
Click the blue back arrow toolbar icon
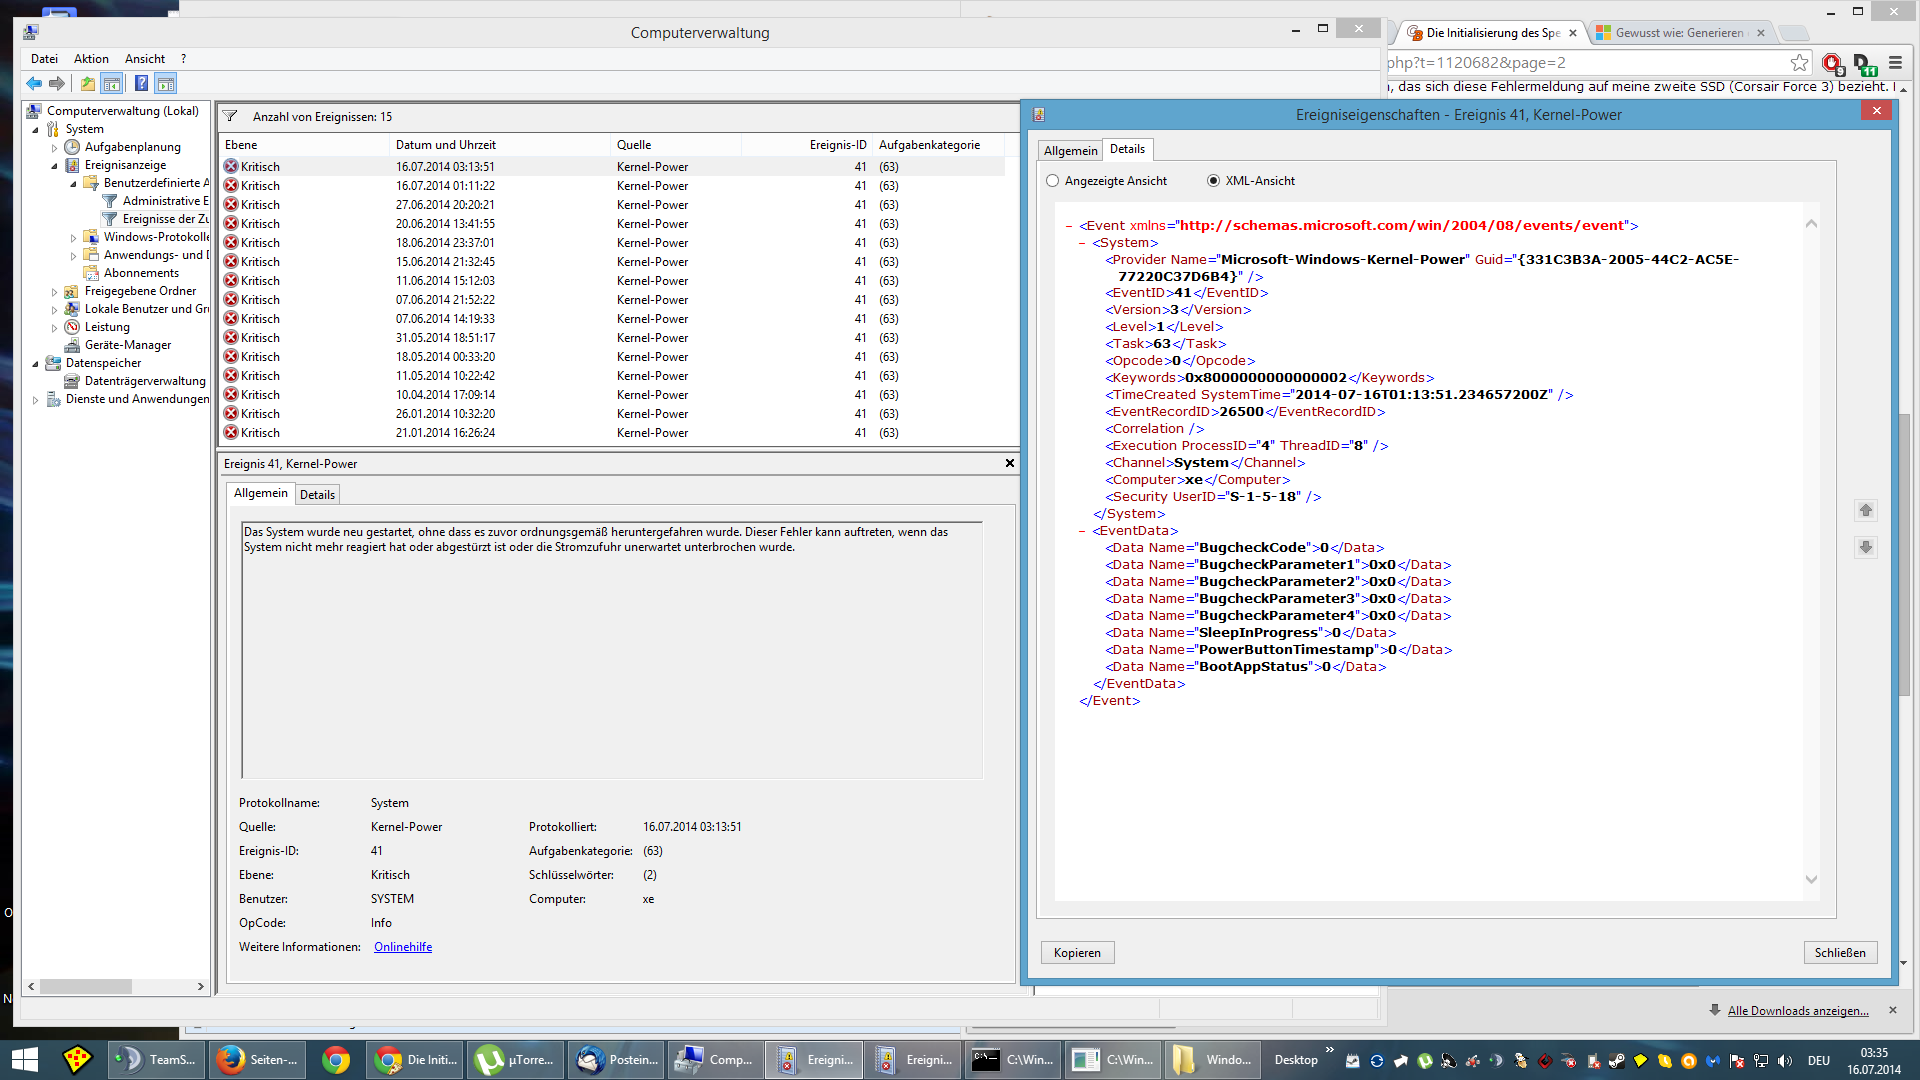point(34,84)
